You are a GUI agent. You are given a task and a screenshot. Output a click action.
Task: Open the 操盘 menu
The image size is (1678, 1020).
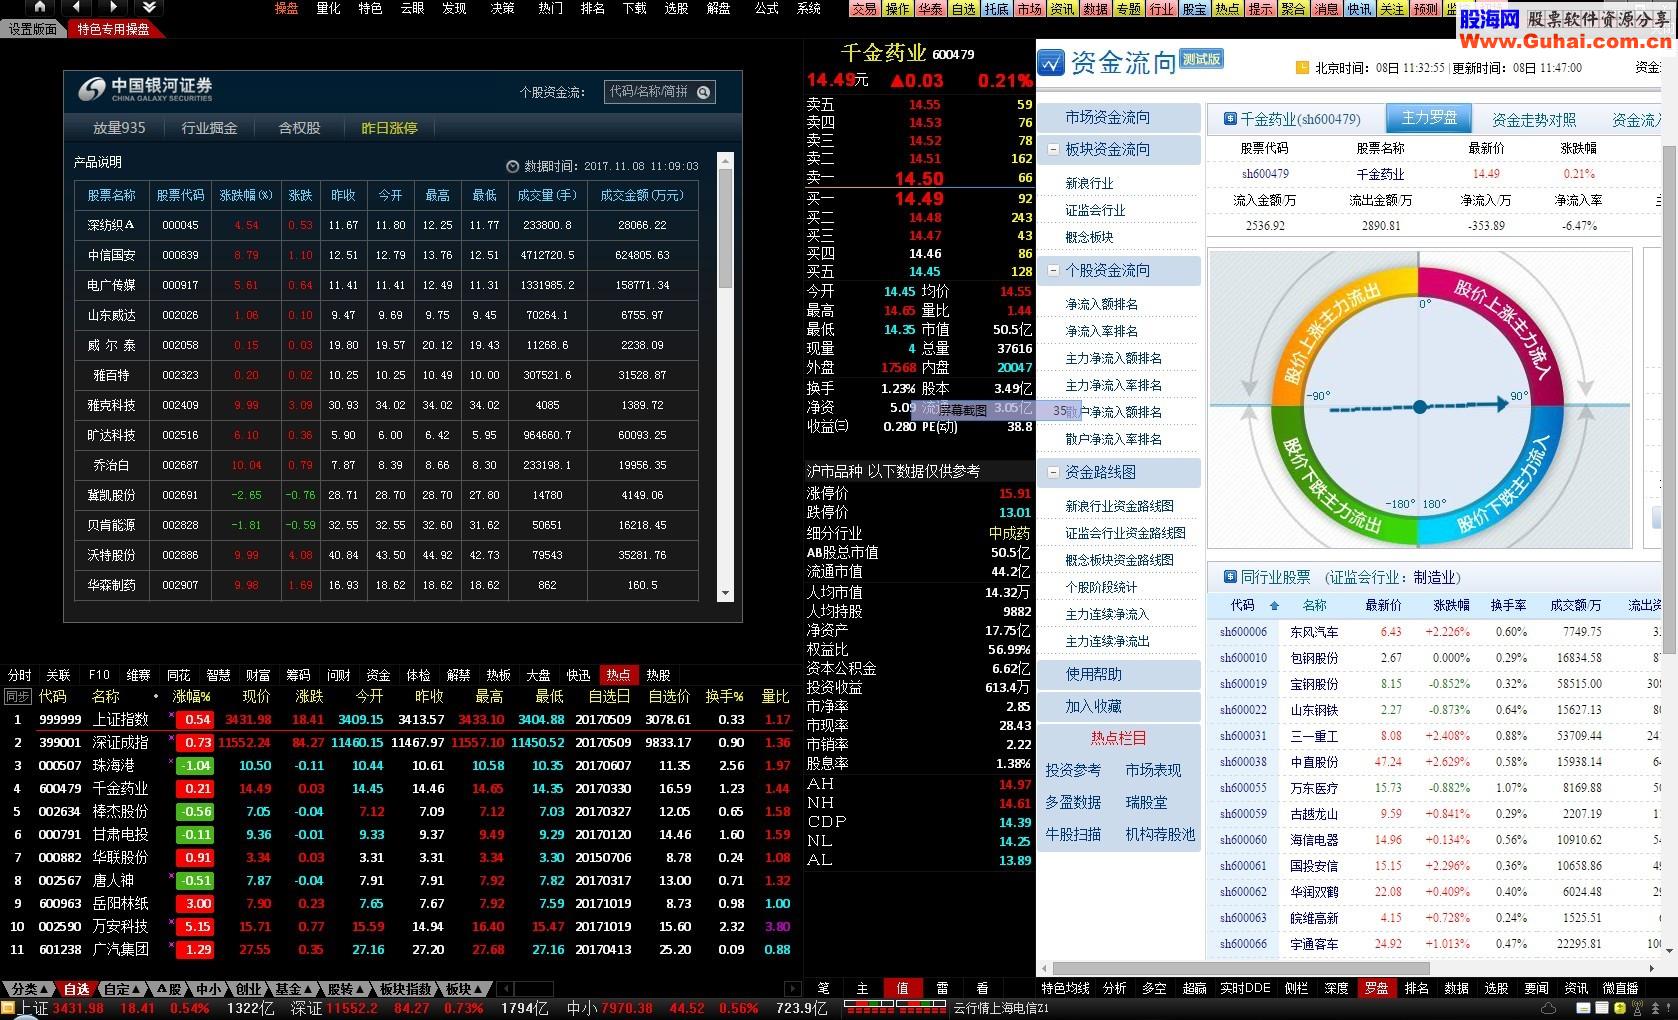click(286, 8)
